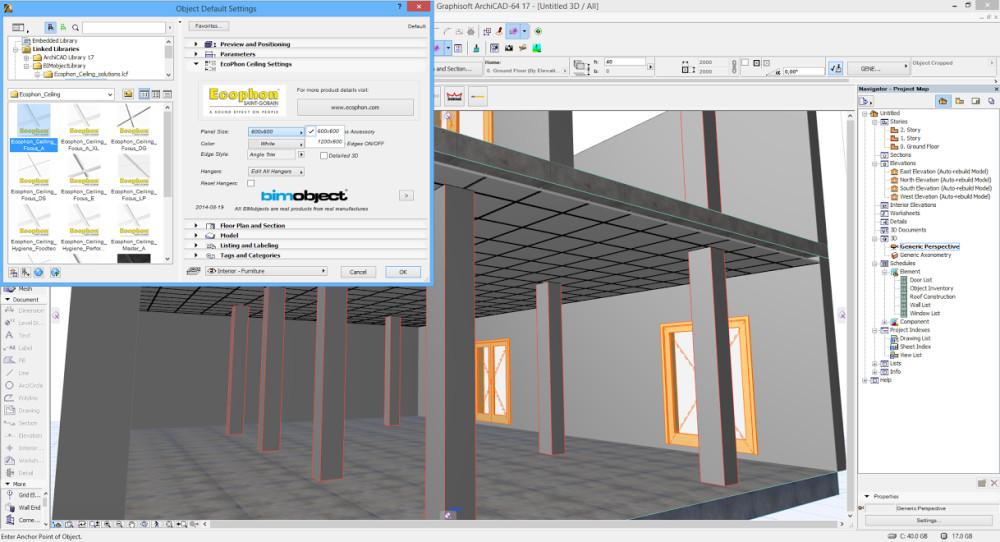Screen dimensions: 1000x542
Task: Select Generic Perspective in Navigator
Action: tap(929, 246)
